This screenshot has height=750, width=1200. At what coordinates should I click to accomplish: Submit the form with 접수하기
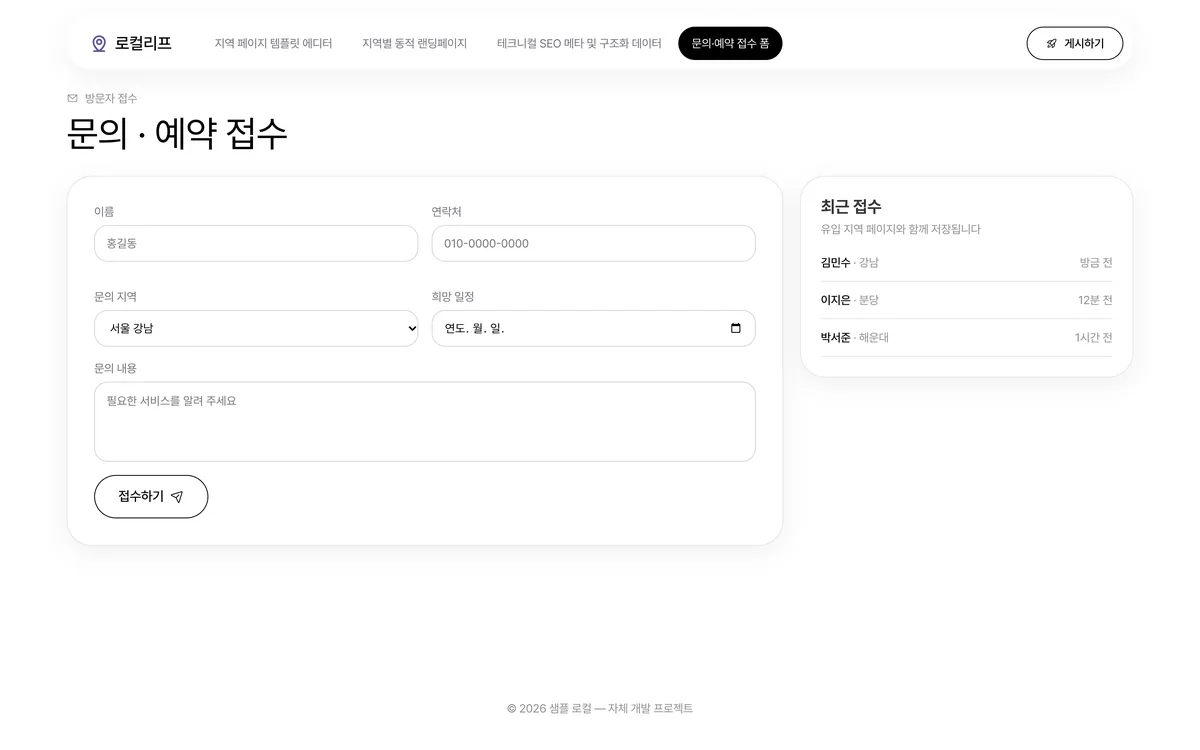pyautogui.click(x=151, y=497)
